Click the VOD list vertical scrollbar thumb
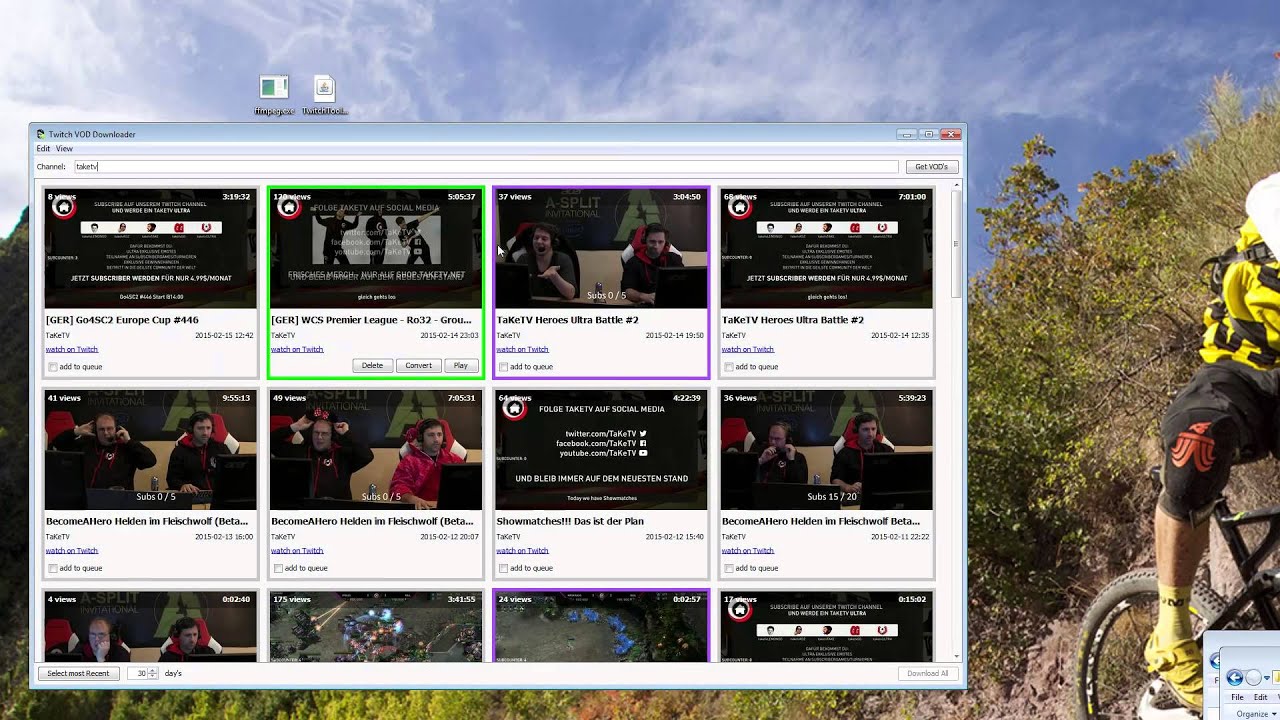Viewport: 1280px width, 720px height. [956, 245]
